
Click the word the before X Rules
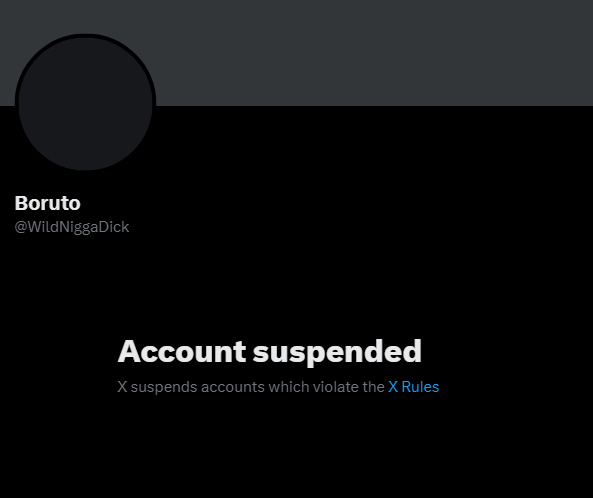click(373, 387)
